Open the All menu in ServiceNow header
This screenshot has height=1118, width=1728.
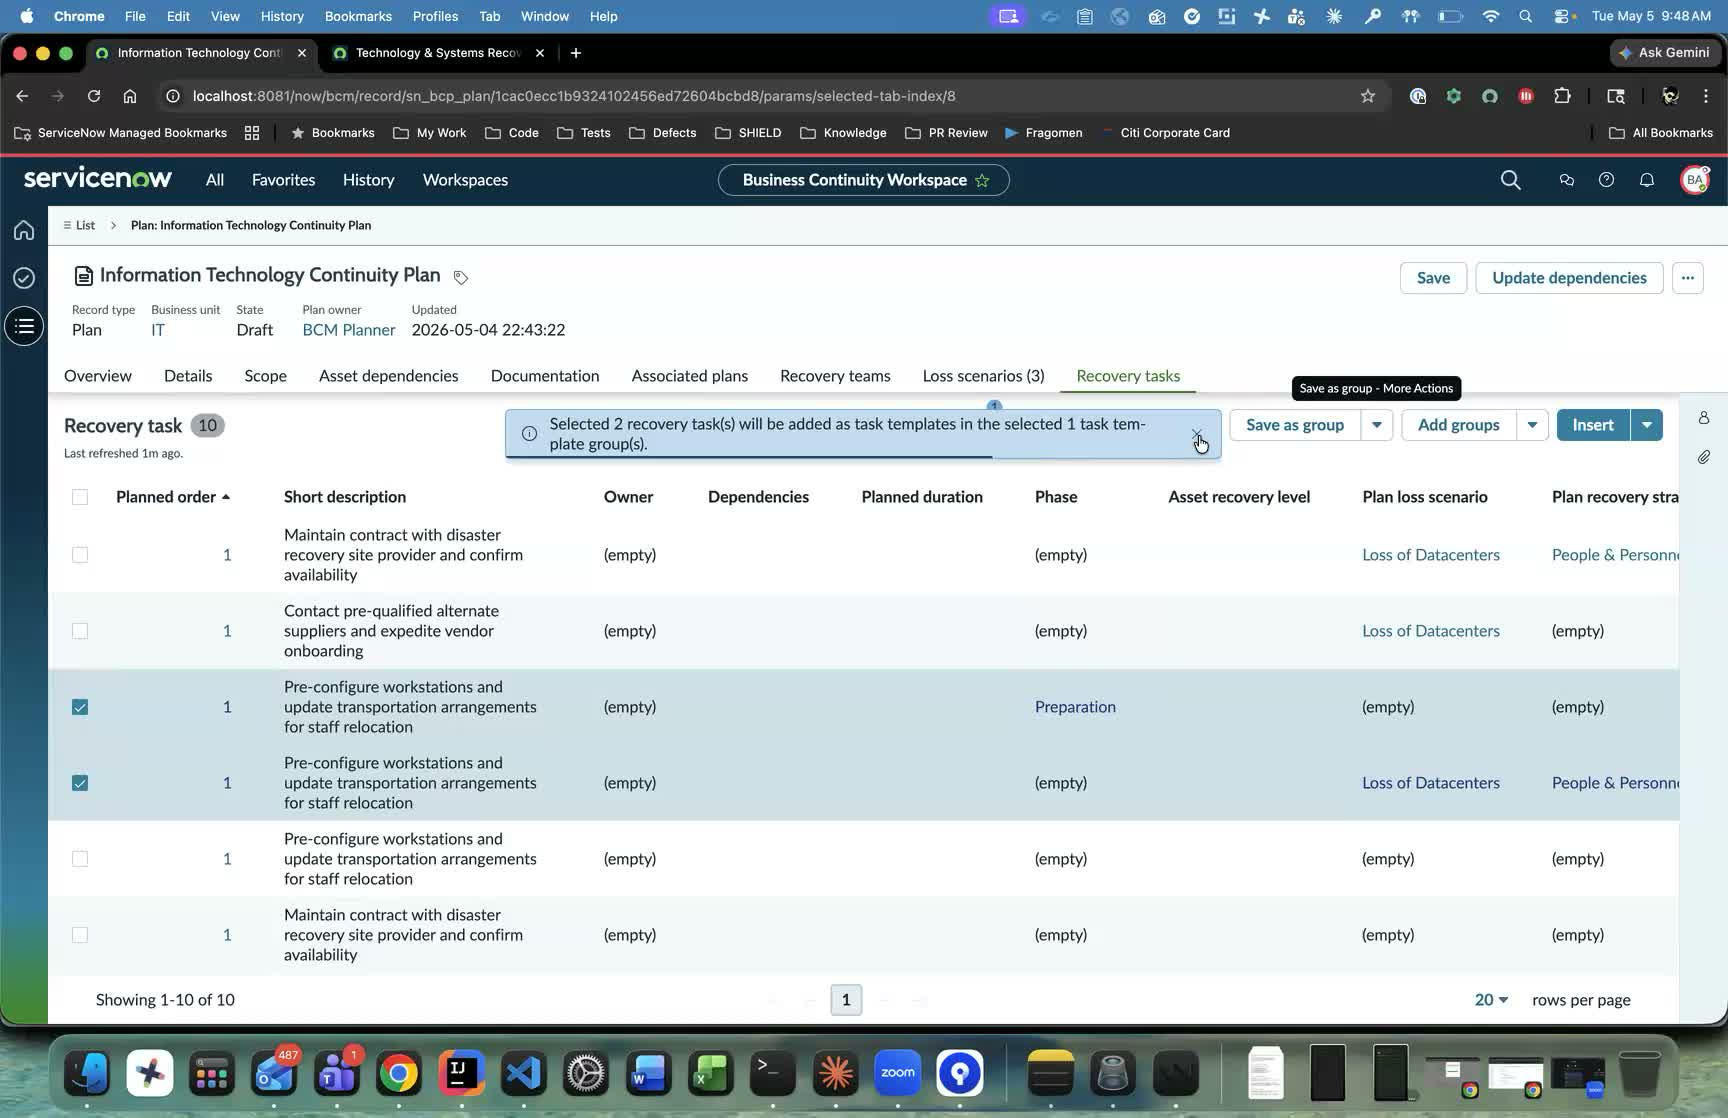215,180
